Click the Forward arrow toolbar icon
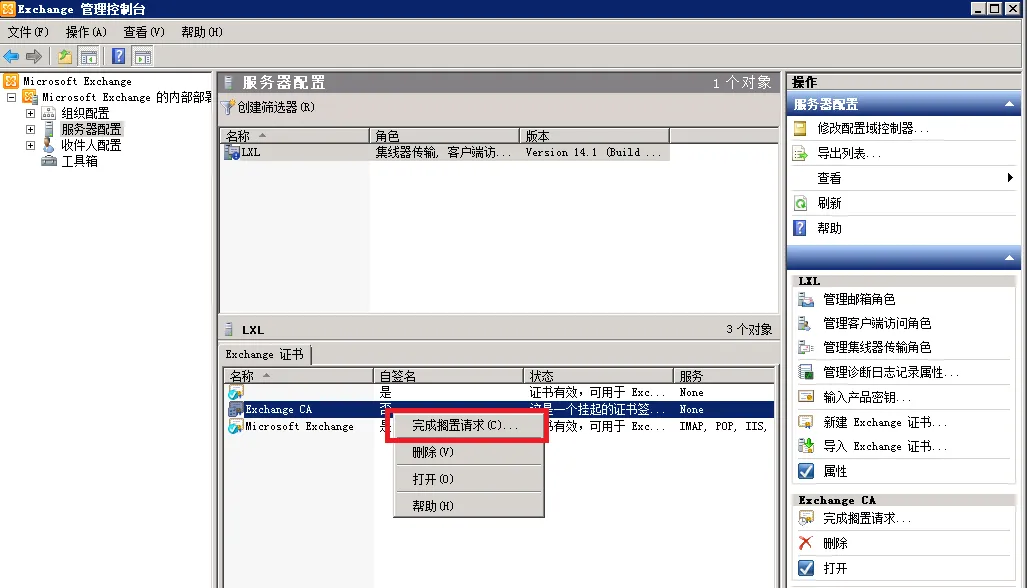Image resolution: width=1027 pixels, height=588 pixels. (34, 56)
